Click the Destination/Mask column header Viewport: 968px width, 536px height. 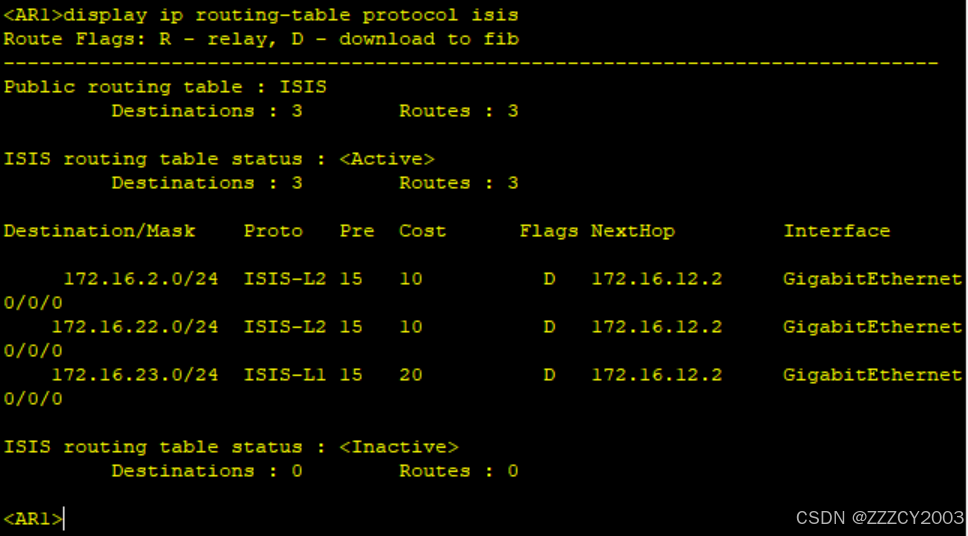(x=99, y=231)
